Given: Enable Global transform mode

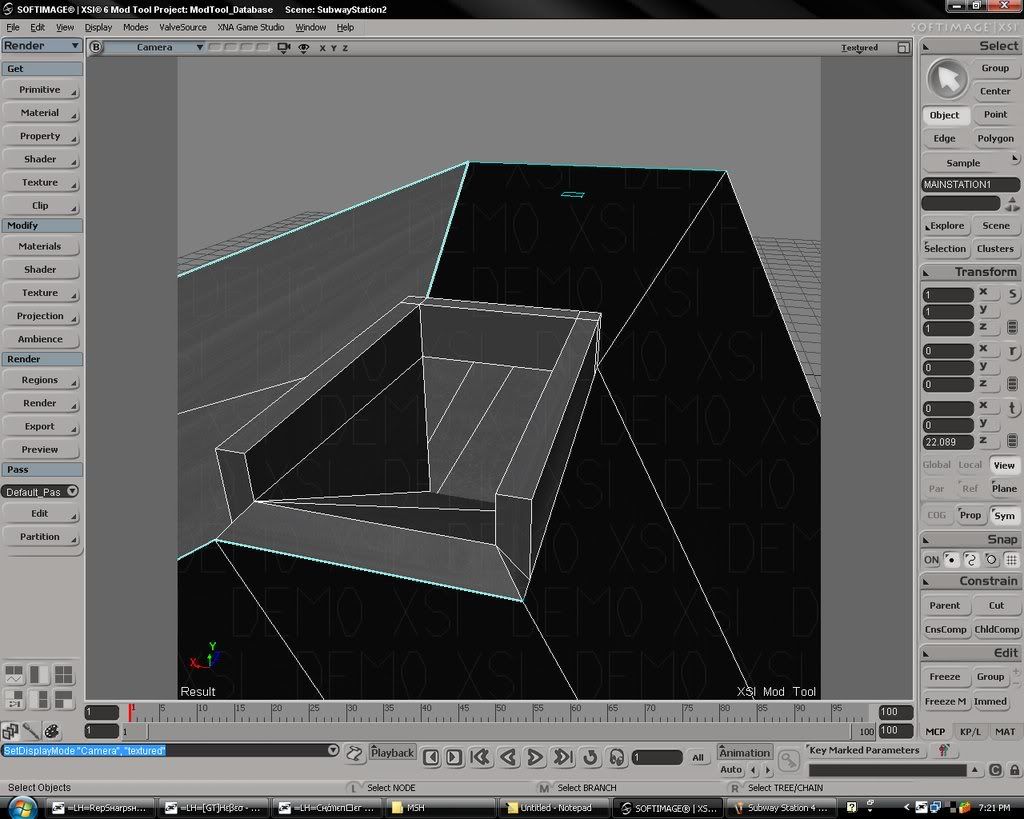Looking at the screenshot, I should (936, 464).
